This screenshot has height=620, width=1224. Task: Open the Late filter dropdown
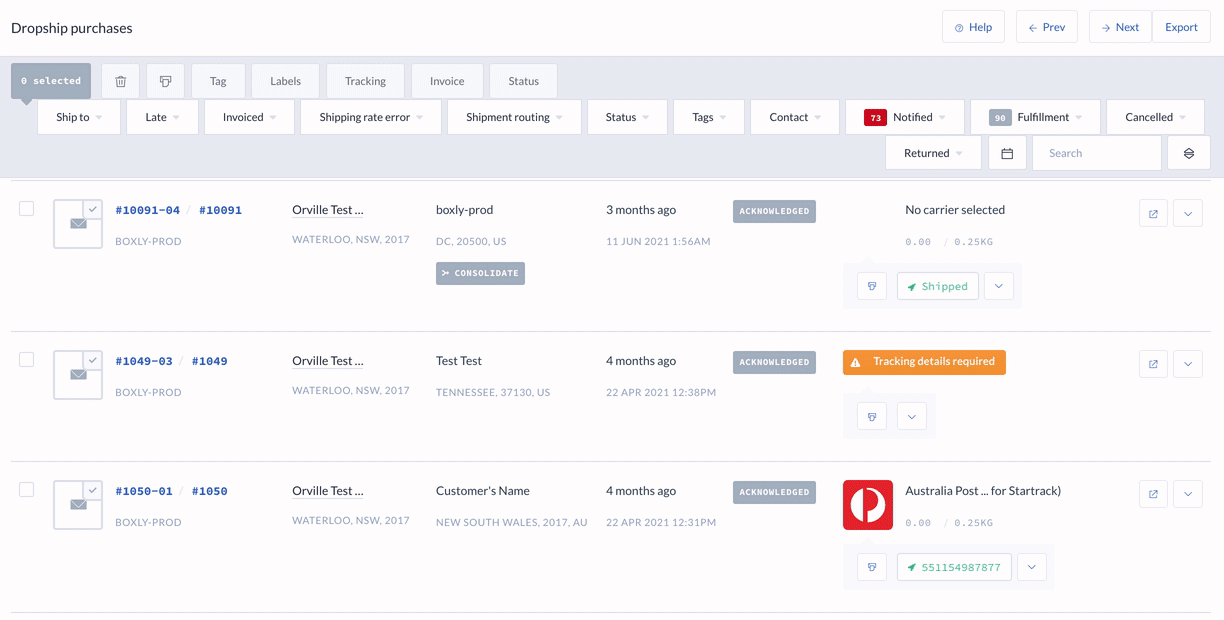(162, 117)
